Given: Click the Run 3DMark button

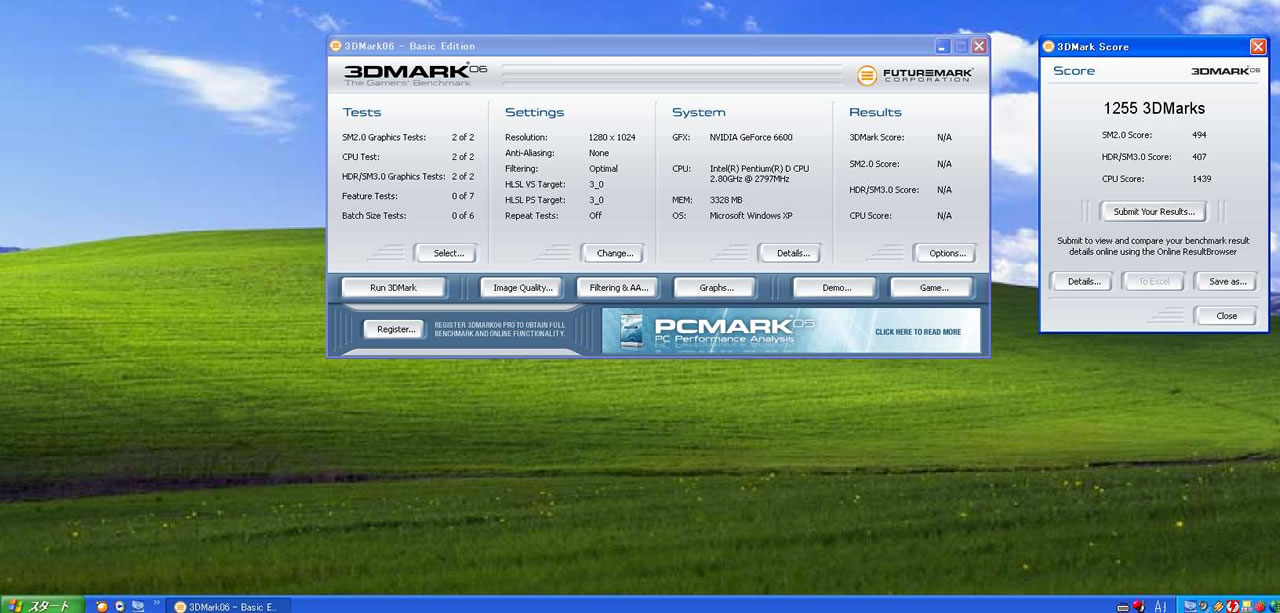Looking at the screenshot, I should [393, 288].
